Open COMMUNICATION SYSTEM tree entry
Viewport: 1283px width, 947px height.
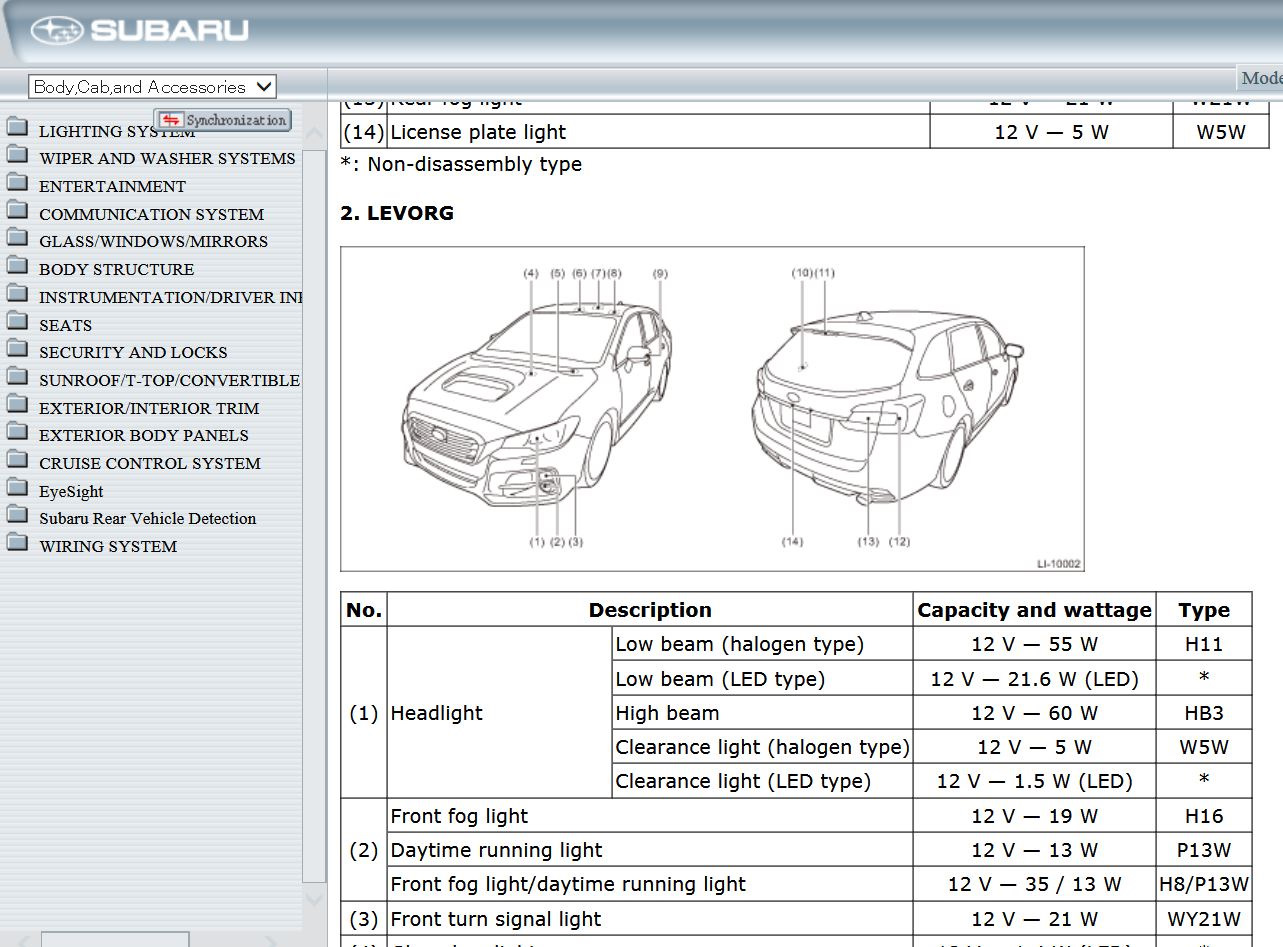pos(151,214)
